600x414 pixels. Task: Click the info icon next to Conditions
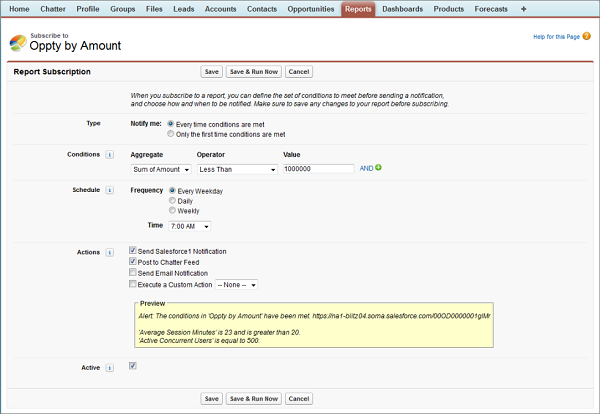point(109,155)
